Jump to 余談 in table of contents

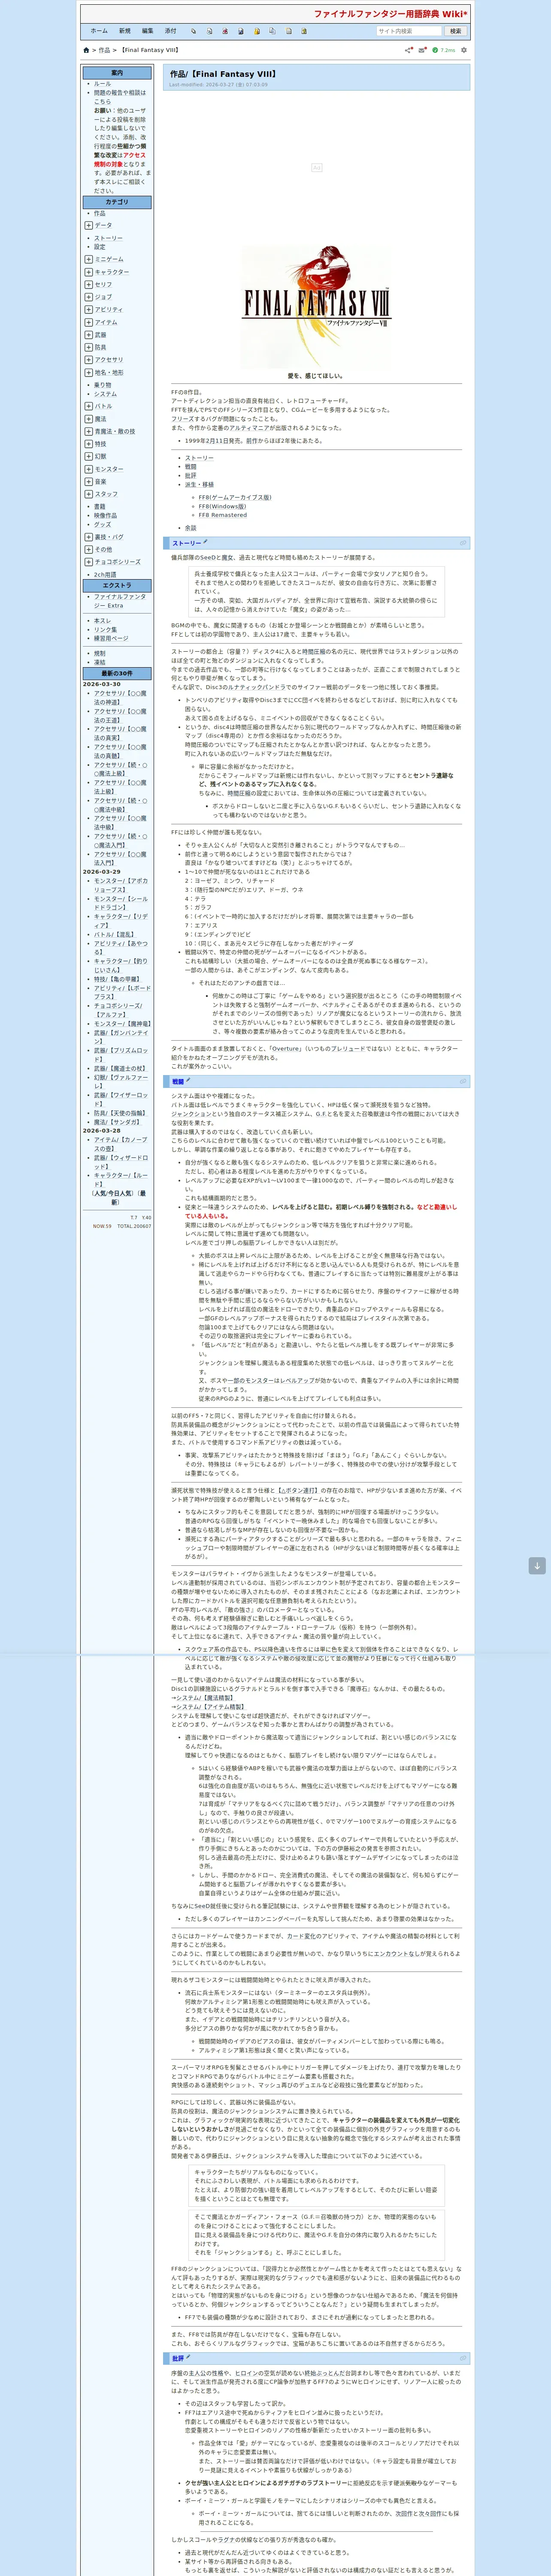(x=190, y=528)
